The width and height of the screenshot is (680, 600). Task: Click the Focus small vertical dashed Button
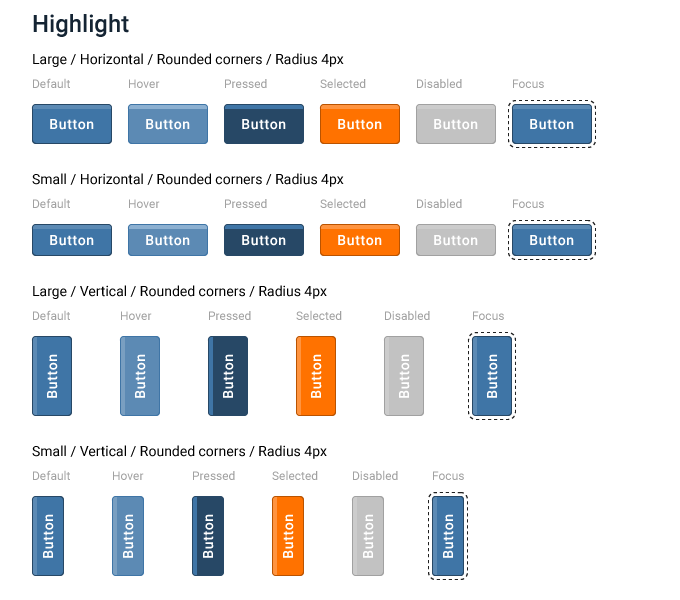click(448, 536)
